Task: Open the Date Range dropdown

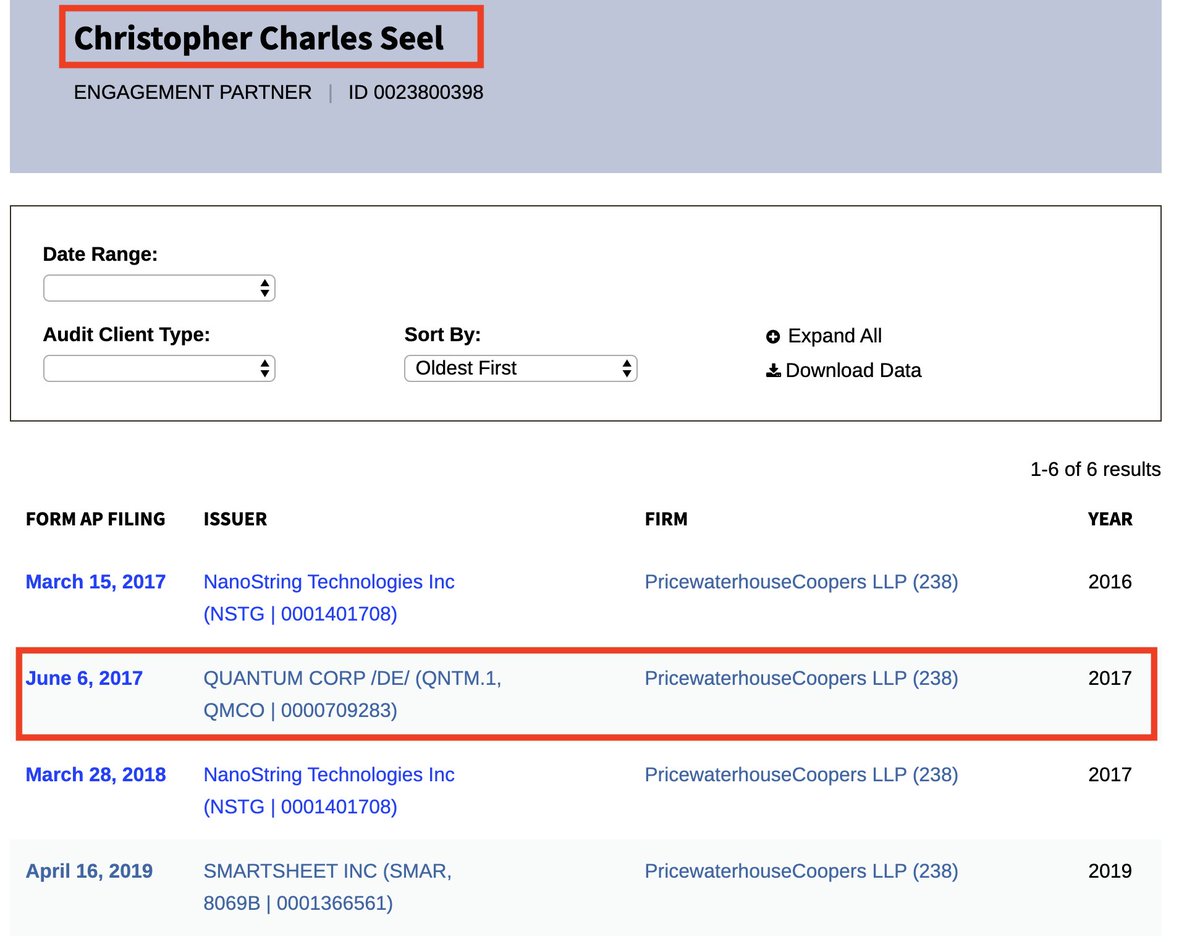Action: coord(159,288)
